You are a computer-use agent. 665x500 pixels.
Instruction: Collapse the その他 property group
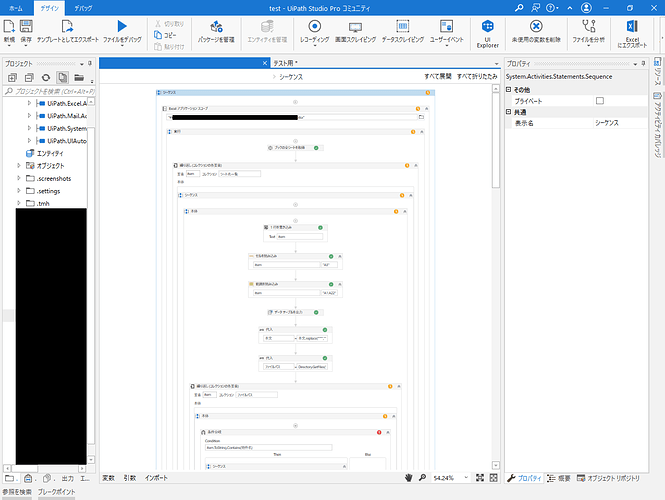coord(509,89)
